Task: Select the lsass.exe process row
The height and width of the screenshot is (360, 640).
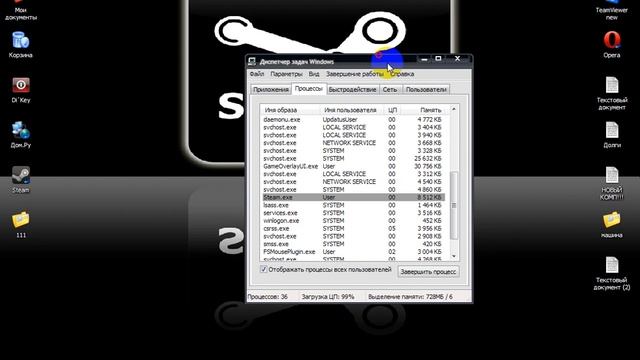Action: pyautogui.click(x=353, y=205)
